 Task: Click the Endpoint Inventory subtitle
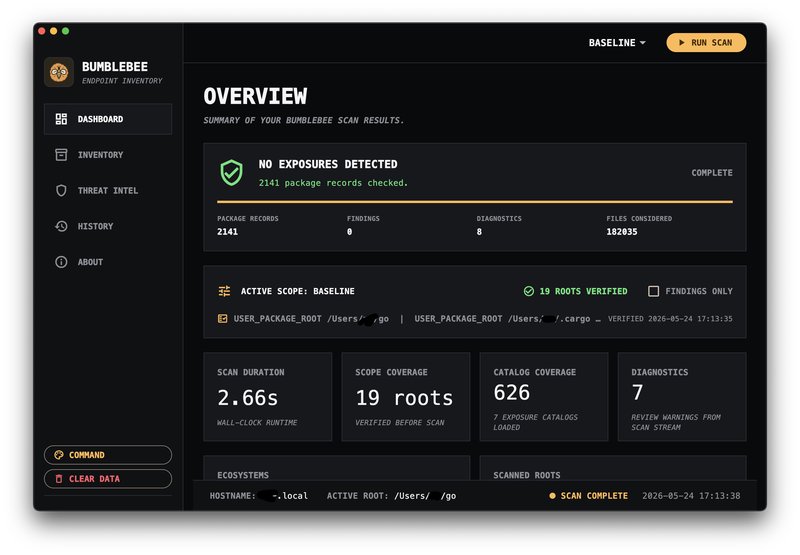click(122, 81)
